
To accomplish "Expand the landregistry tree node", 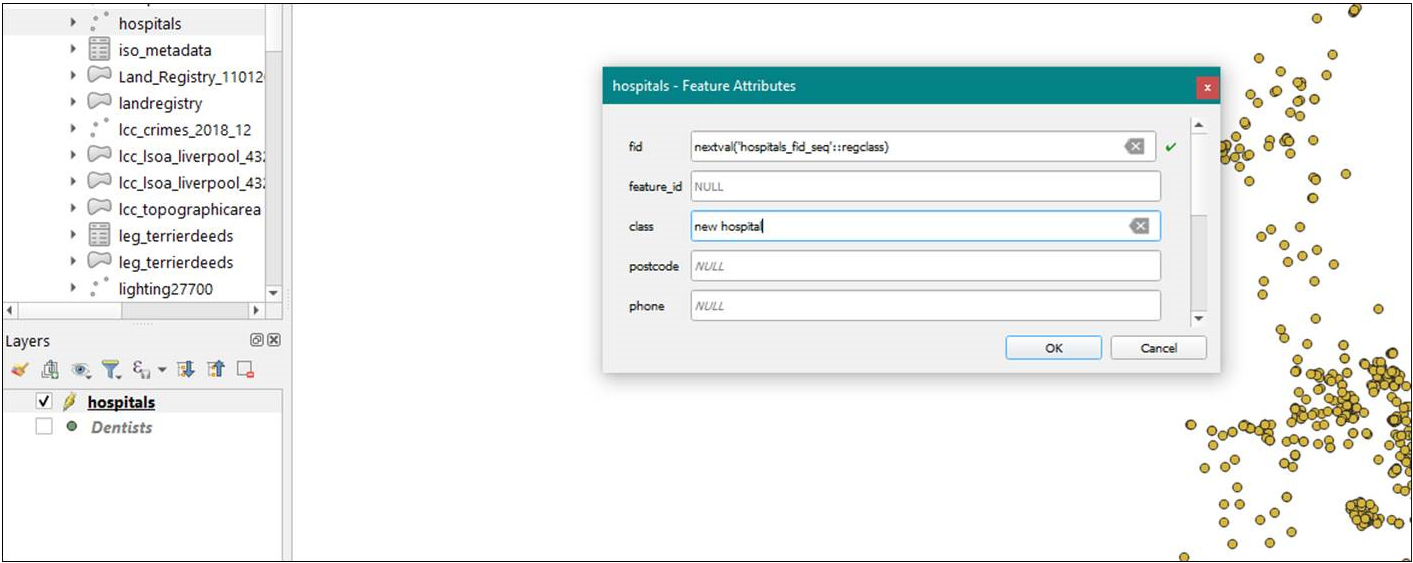I will [x=73, y=102].
